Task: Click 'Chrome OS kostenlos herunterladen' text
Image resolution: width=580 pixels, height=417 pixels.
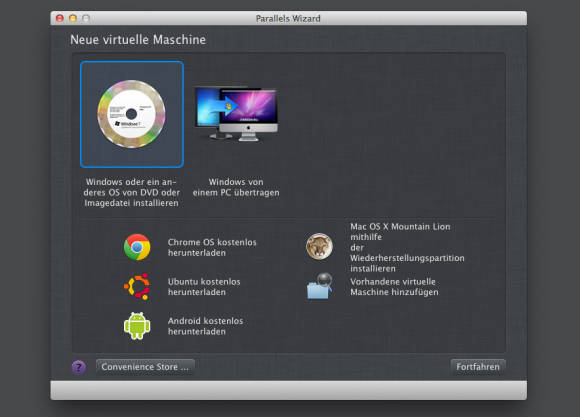Action: [x=212, y=248]
